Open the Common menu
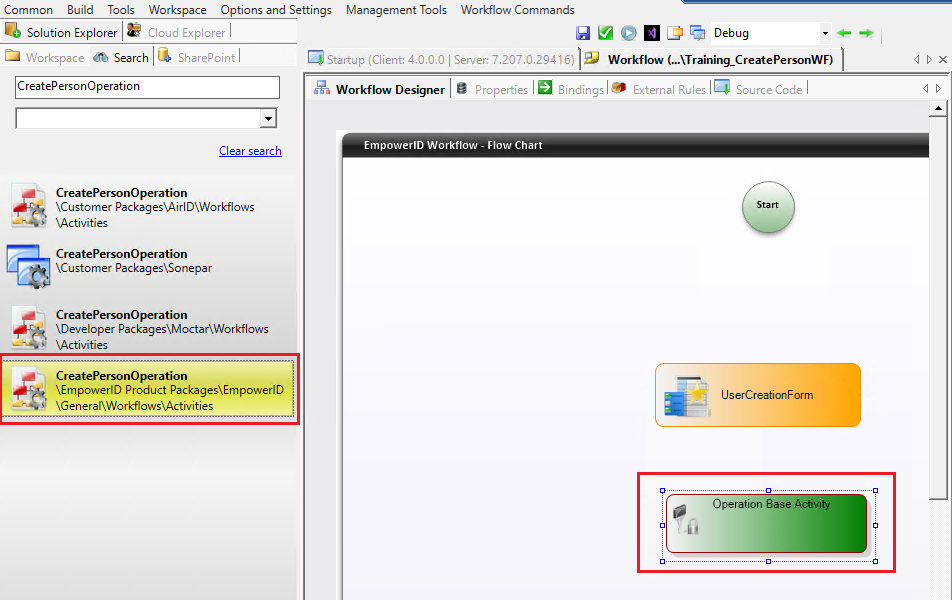Image resolution: width=952 pixels, height=600 pixels. [29, 10]
